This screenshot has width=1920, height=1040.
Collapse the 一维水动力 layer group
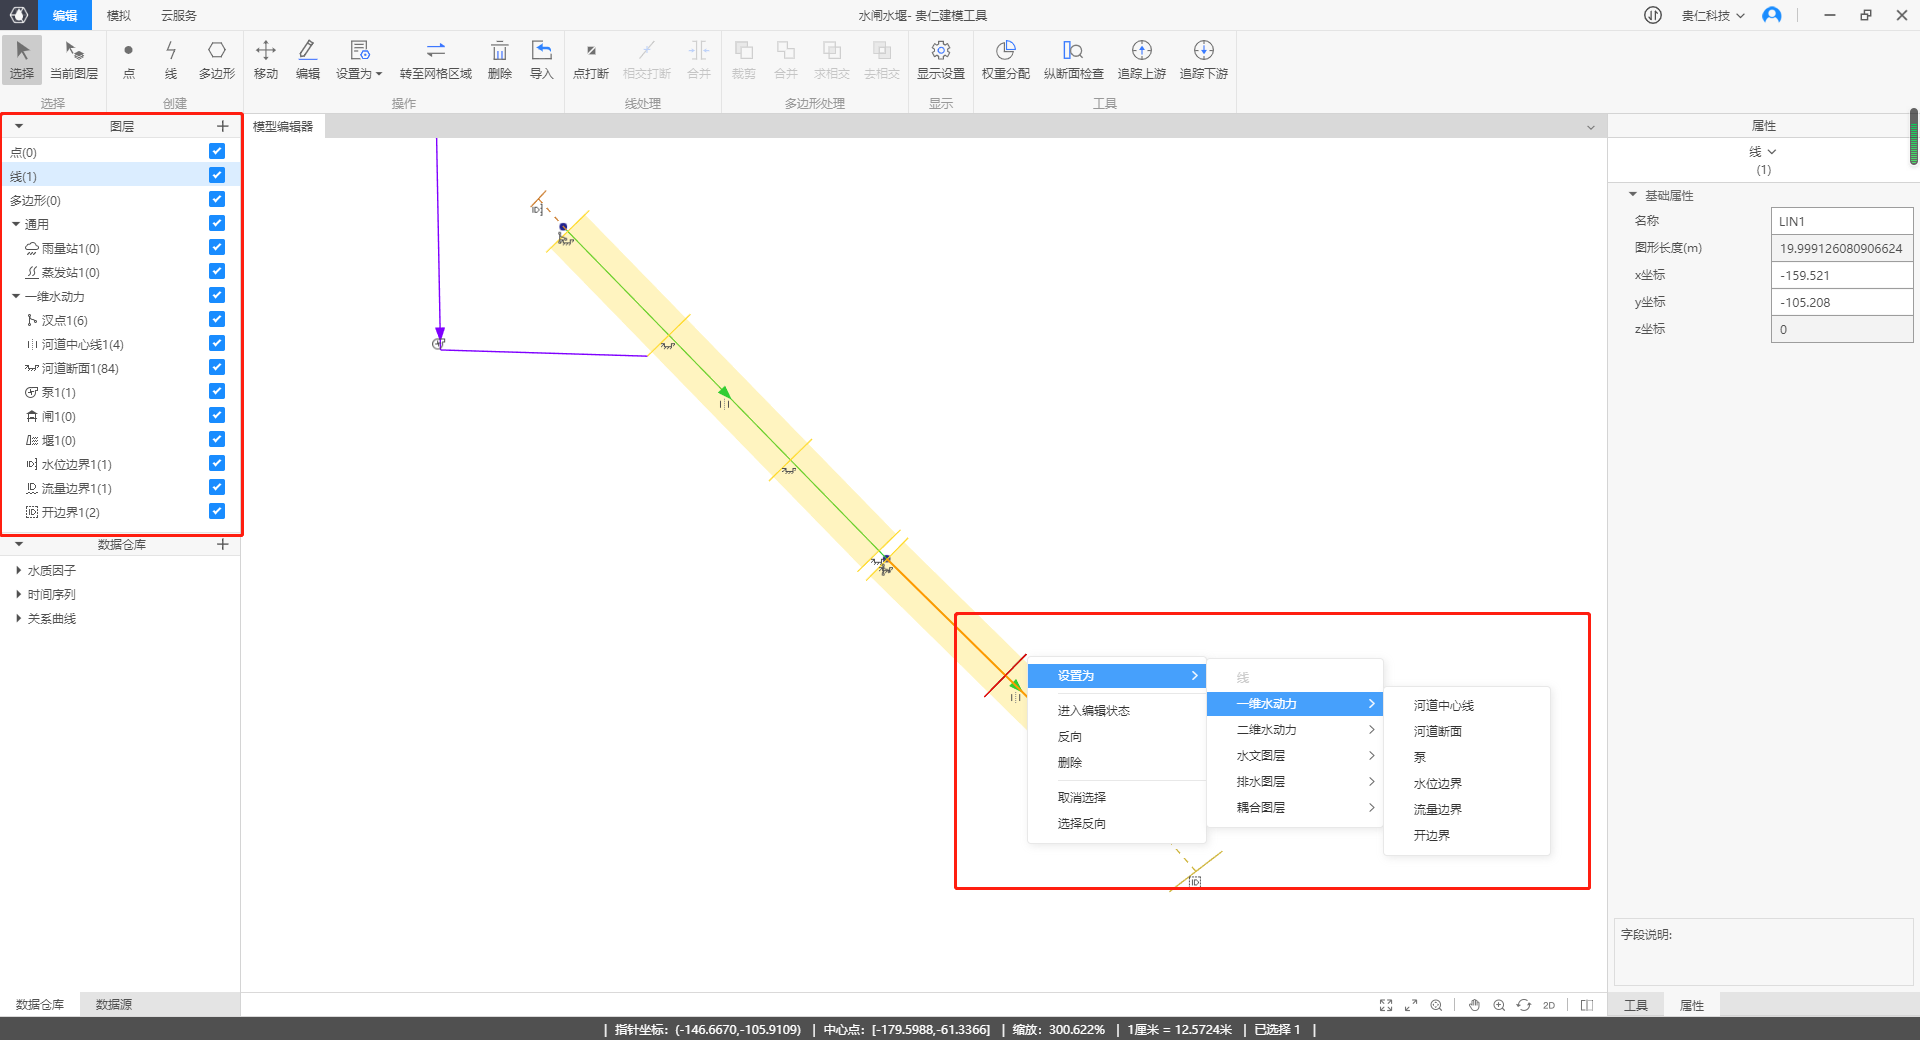(x=16, y=296)
